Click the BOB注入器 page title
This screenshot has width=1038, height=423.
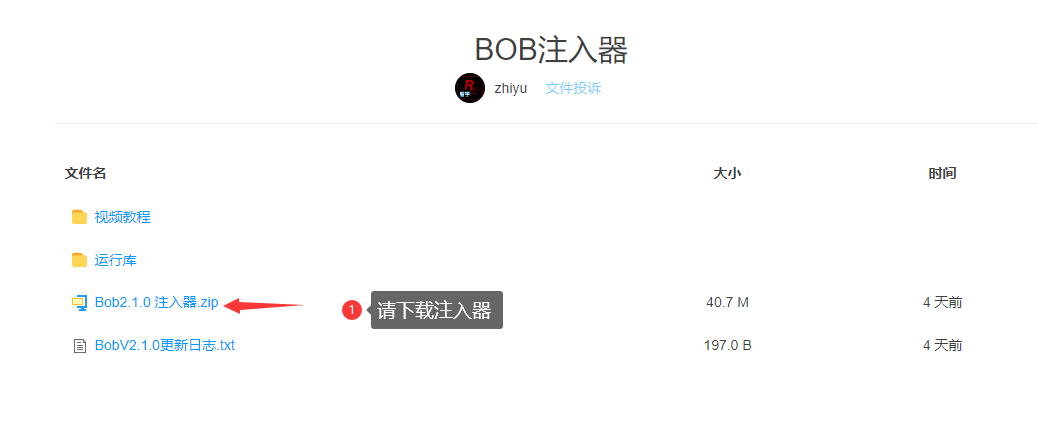point(551,50)
